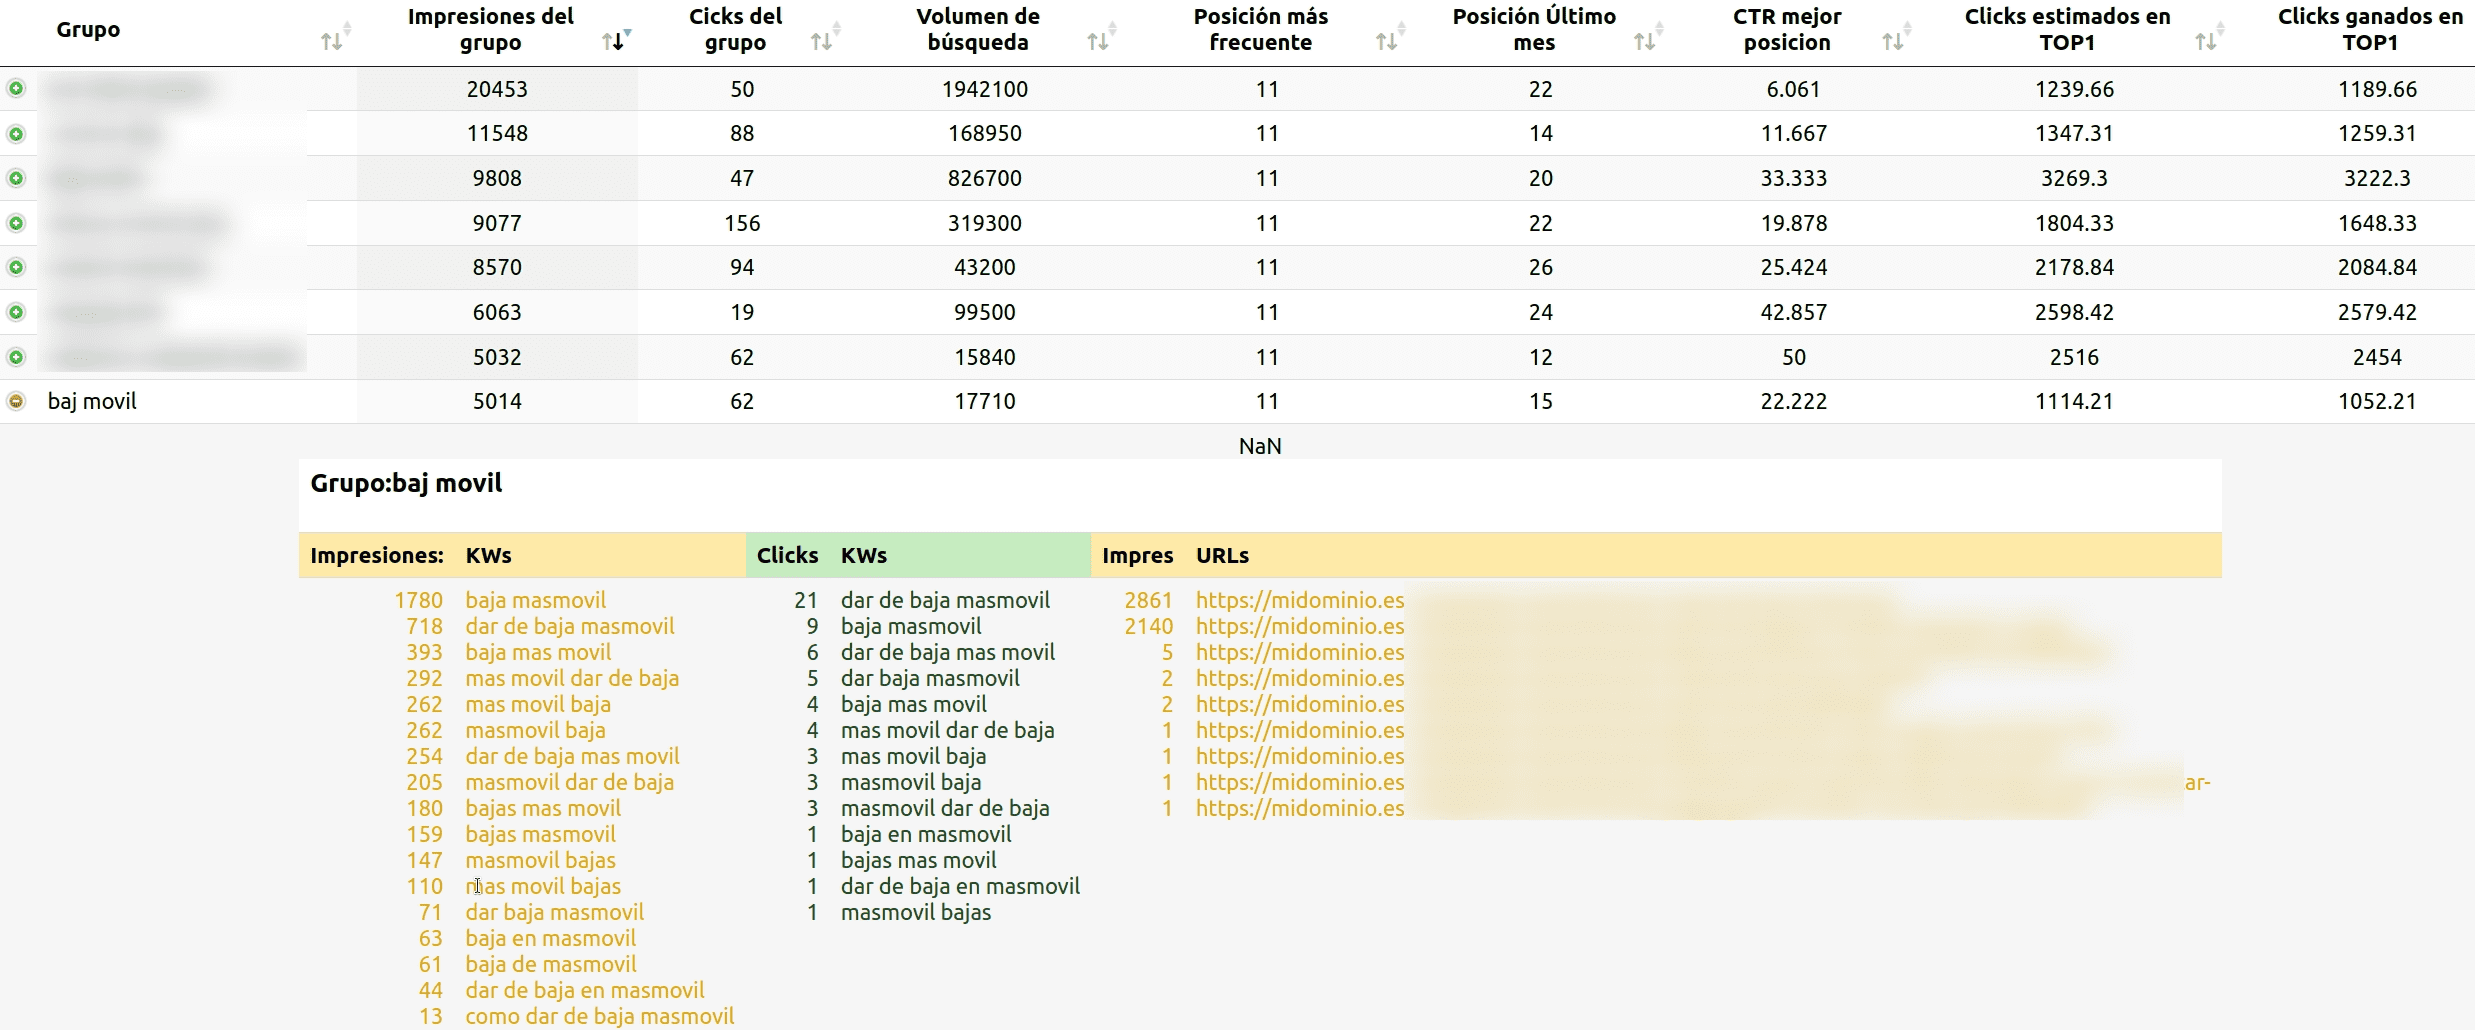Select keyword 'baja de masmovil' 61 impressions

551,964
